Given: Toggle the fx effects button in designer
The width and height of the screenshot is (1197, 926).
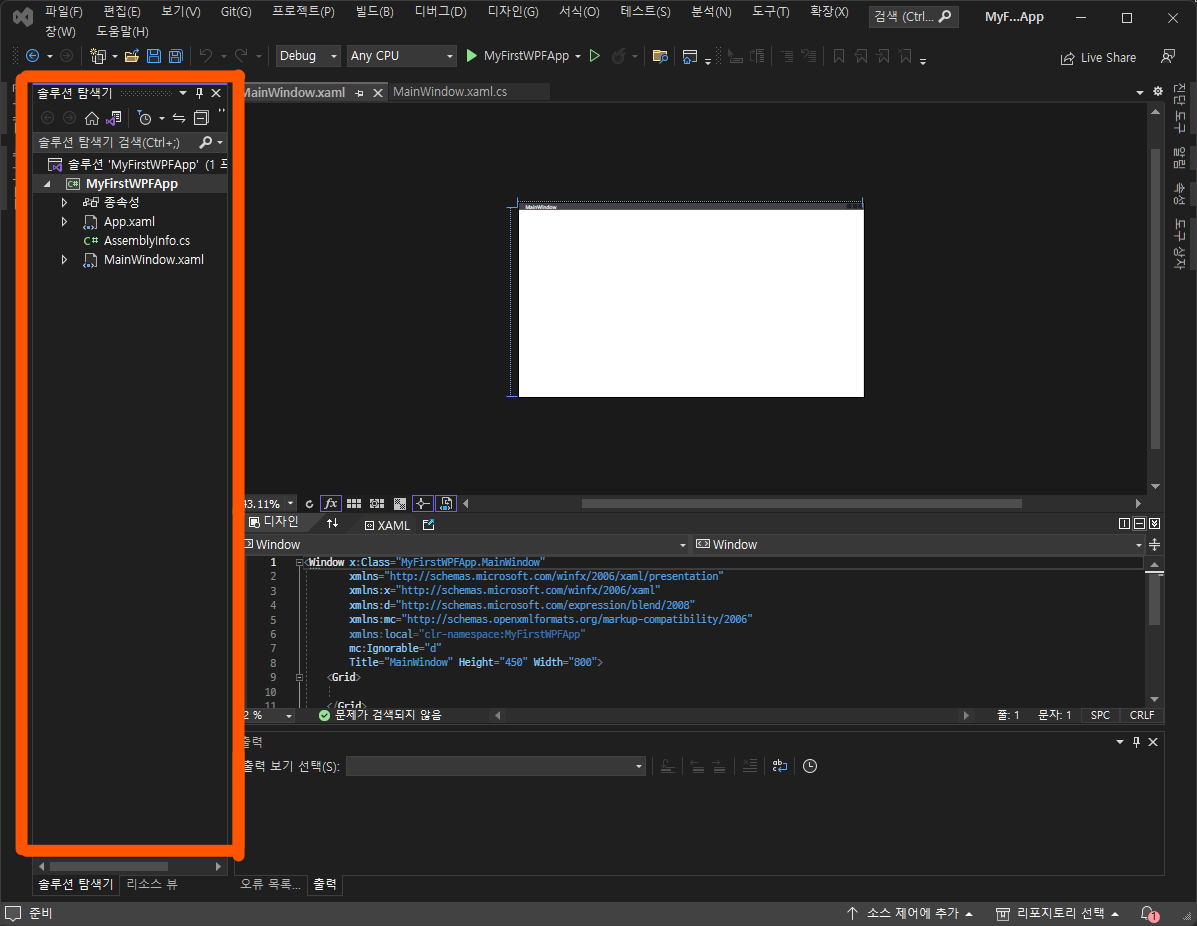Looking at the screenshot, I should tap(331, 503).
